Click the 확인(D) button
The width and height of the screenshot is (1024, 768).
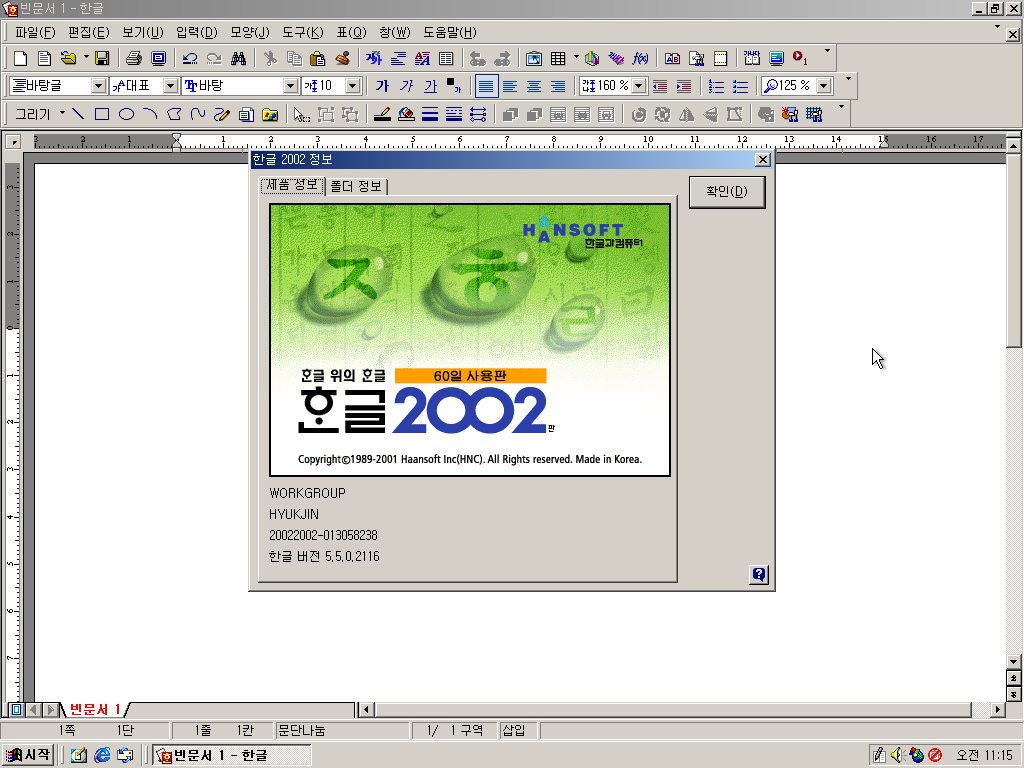coord(727,192)
